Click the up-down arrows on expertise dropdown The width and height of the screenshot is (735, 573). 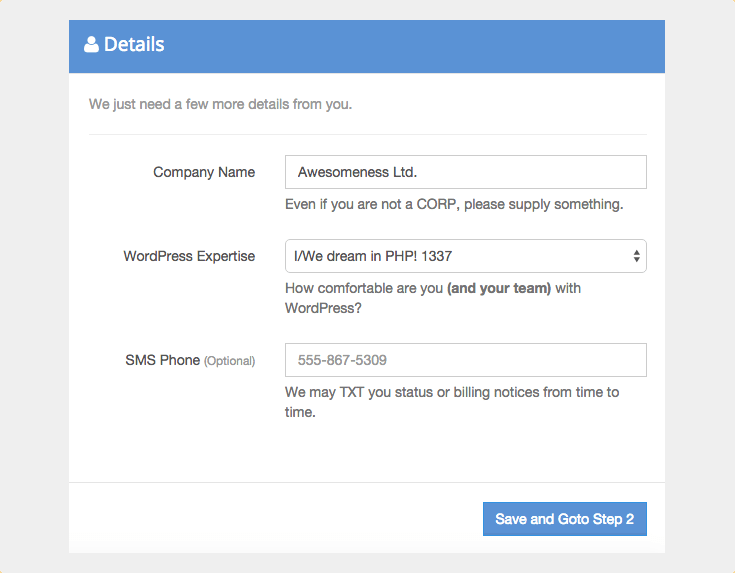click(636, 256)
